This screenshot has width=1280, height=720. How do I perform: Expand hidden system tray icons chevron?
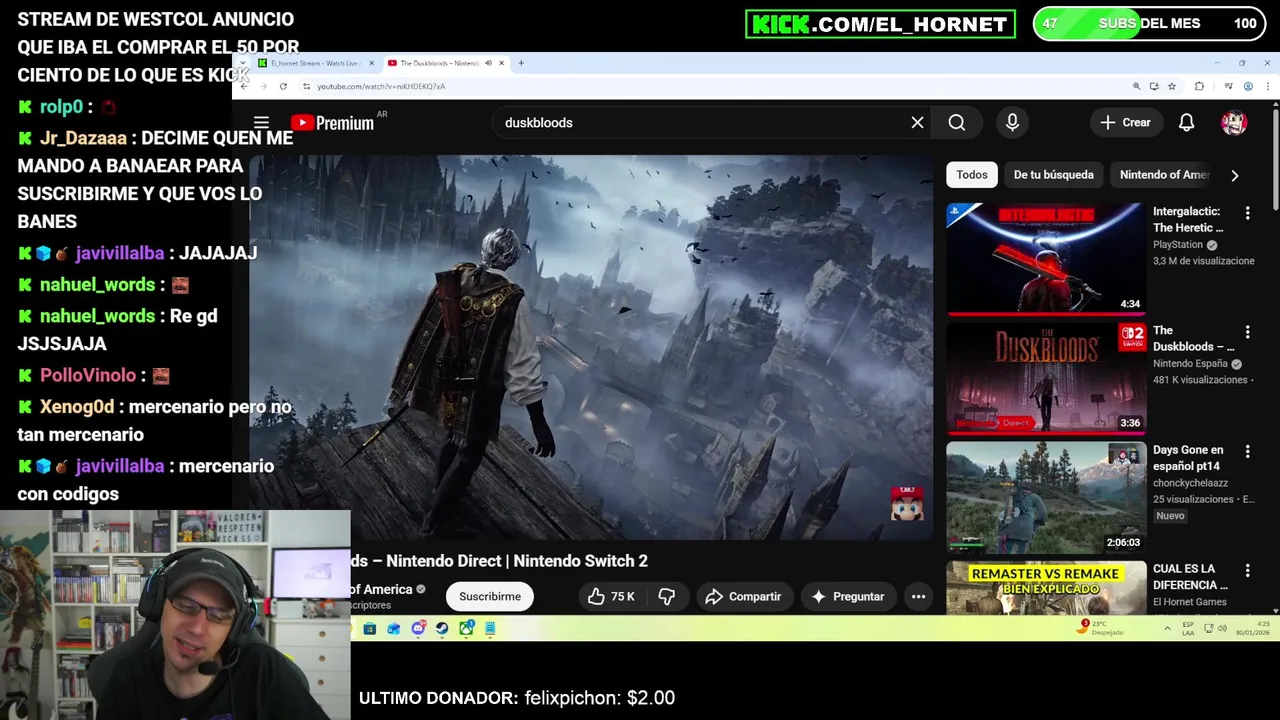point(1167,628)
